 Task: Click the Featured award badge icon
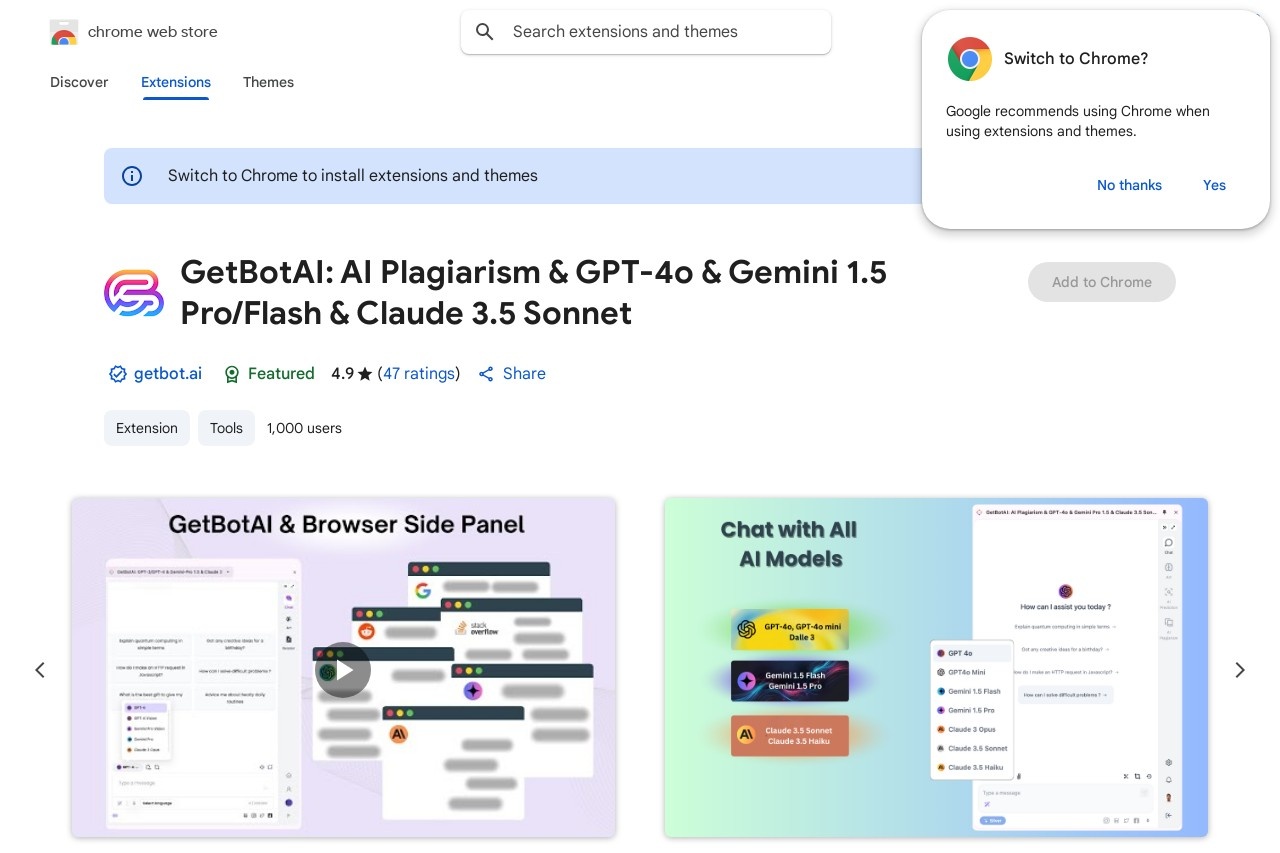tap(232, 374)
